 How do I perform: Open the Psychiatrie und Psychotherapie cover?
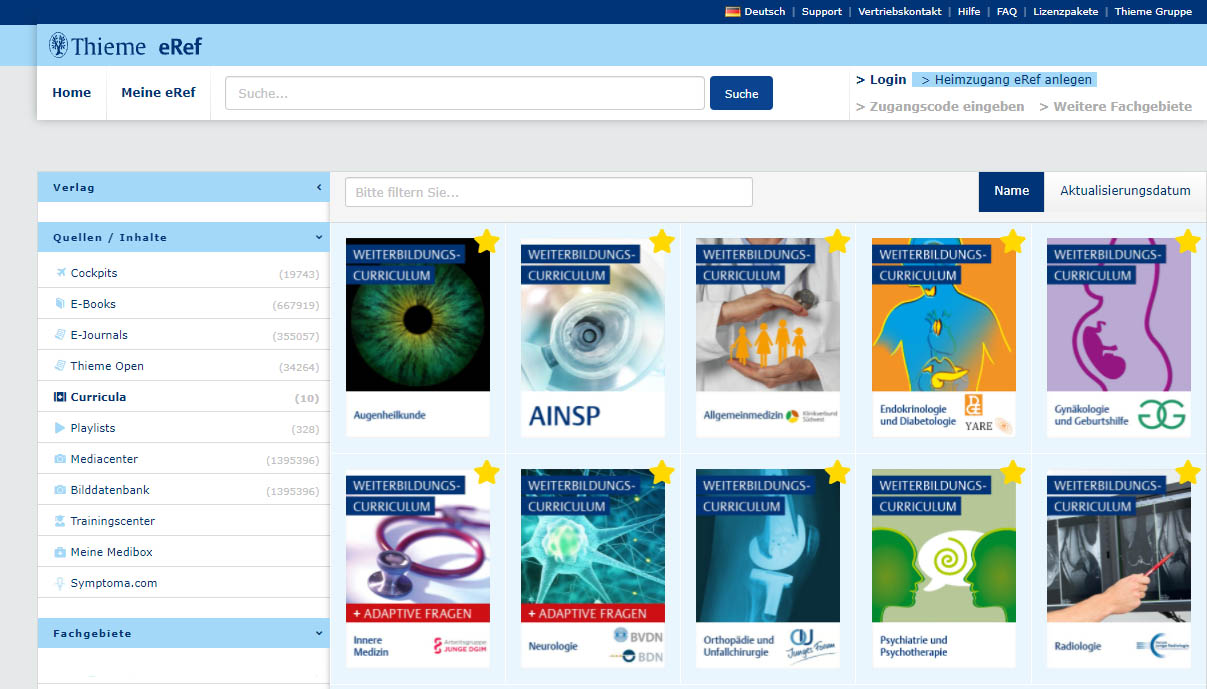click(x=944, y=568)
